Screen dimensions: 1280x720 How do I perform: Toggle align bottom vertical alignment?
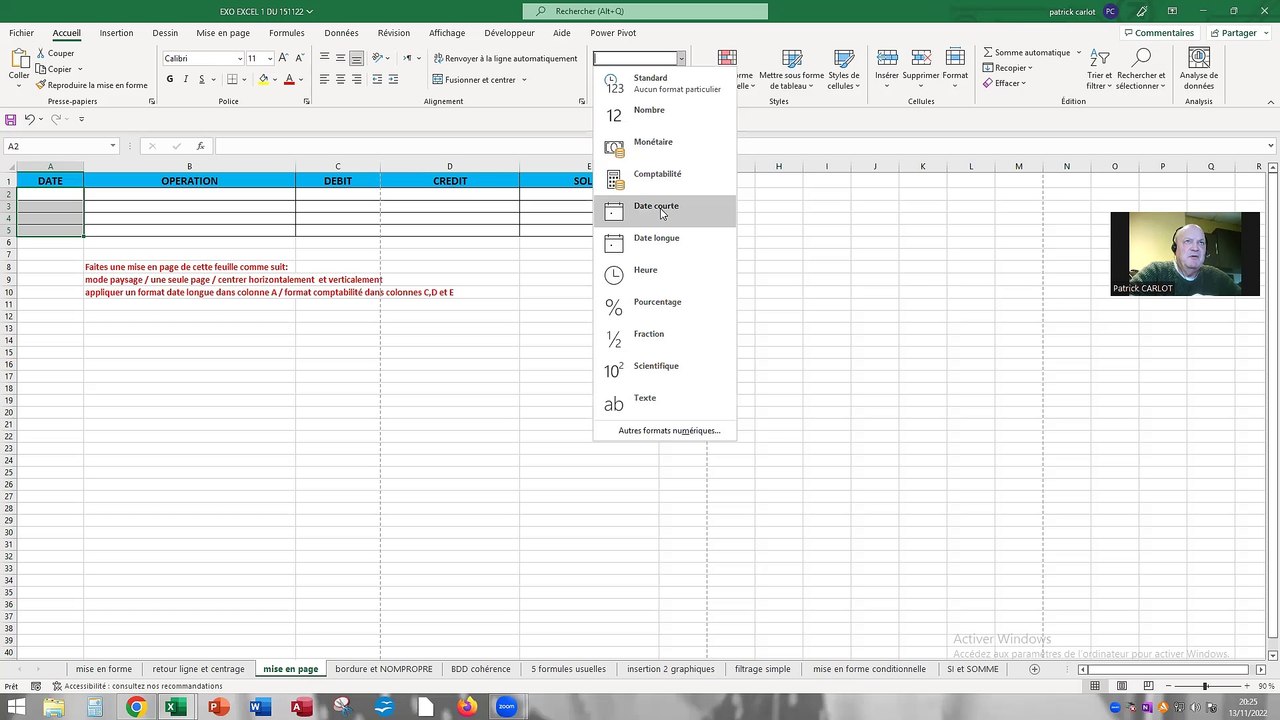(x=356, y=58)
